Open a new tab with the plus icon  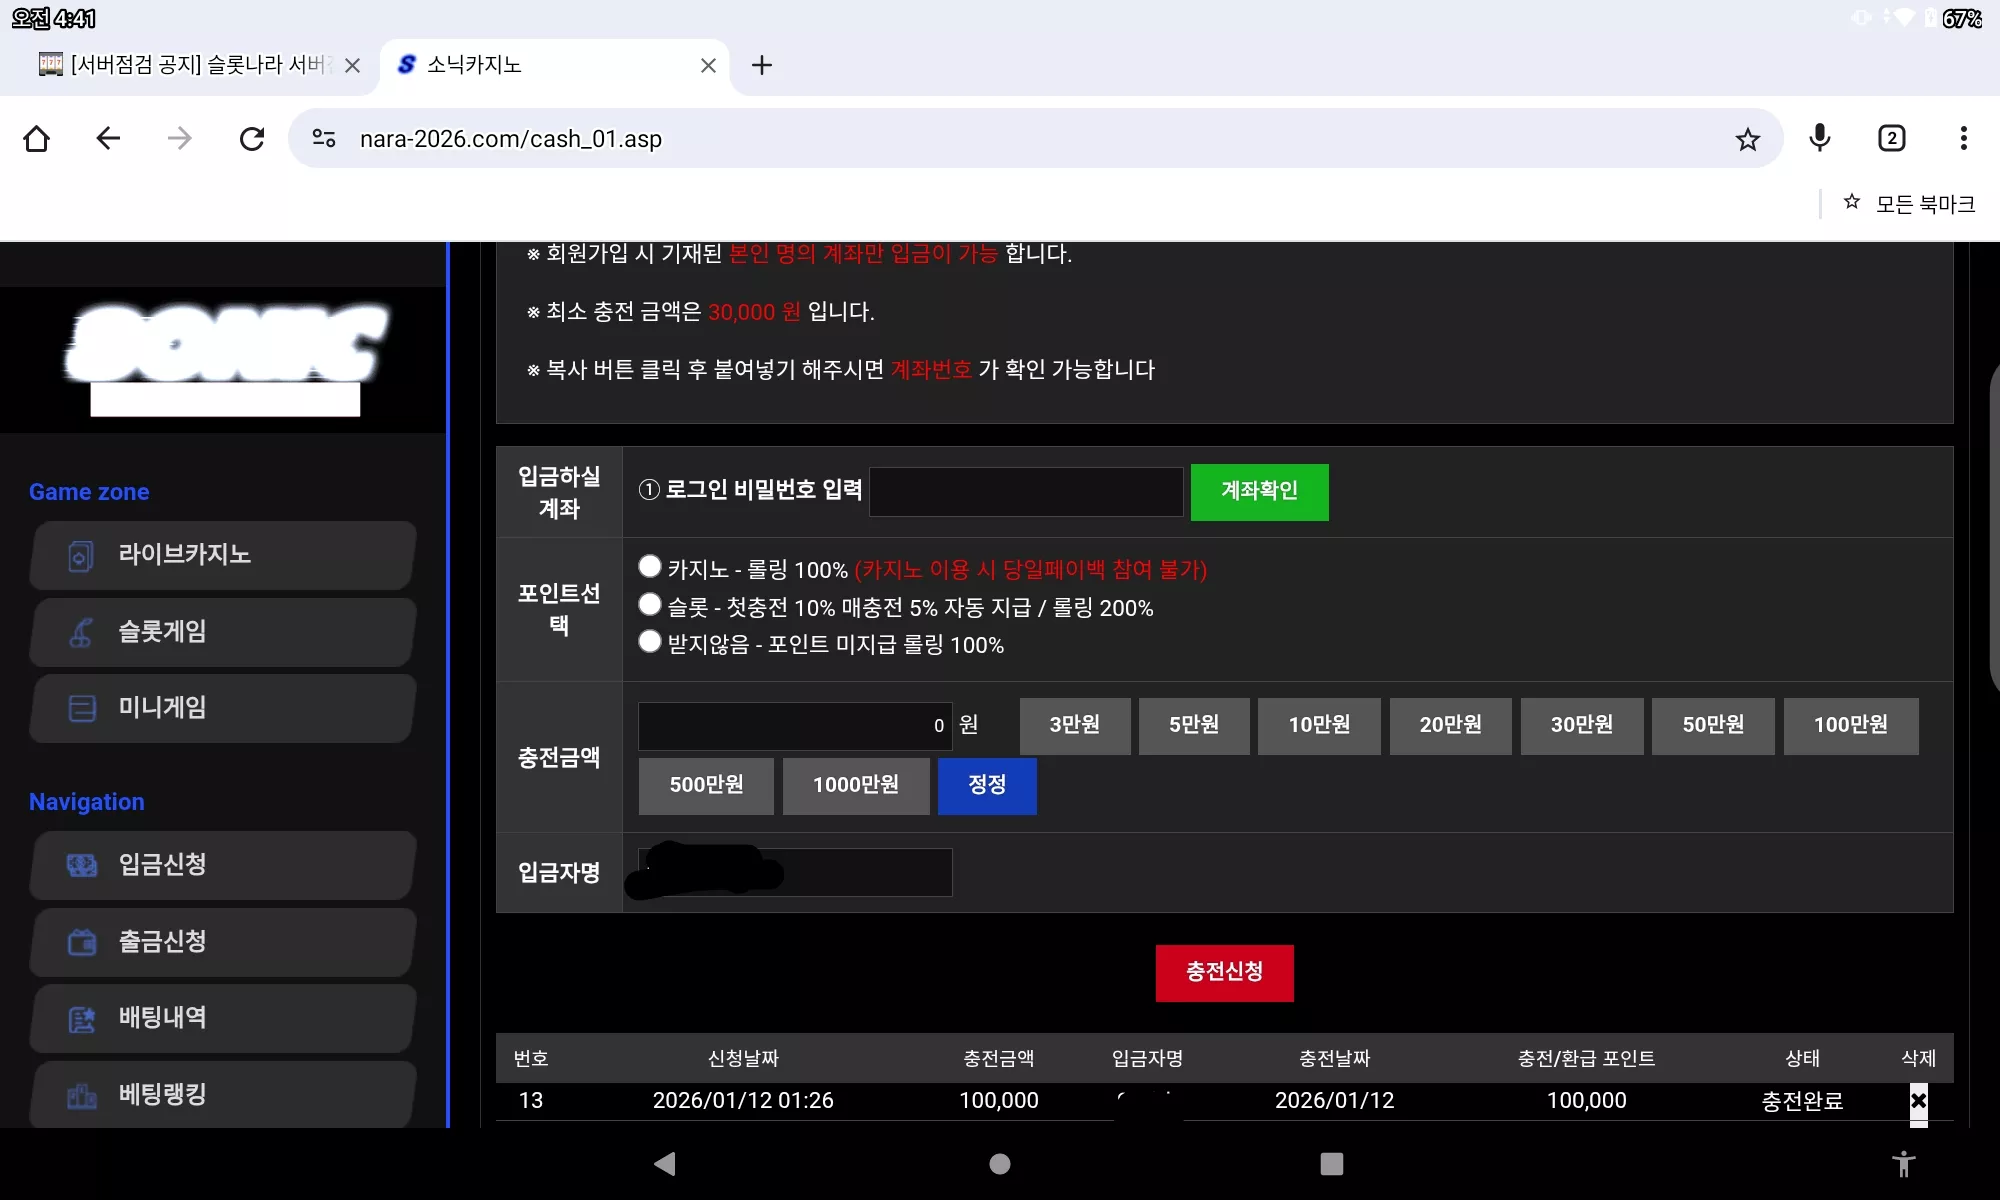762,65
